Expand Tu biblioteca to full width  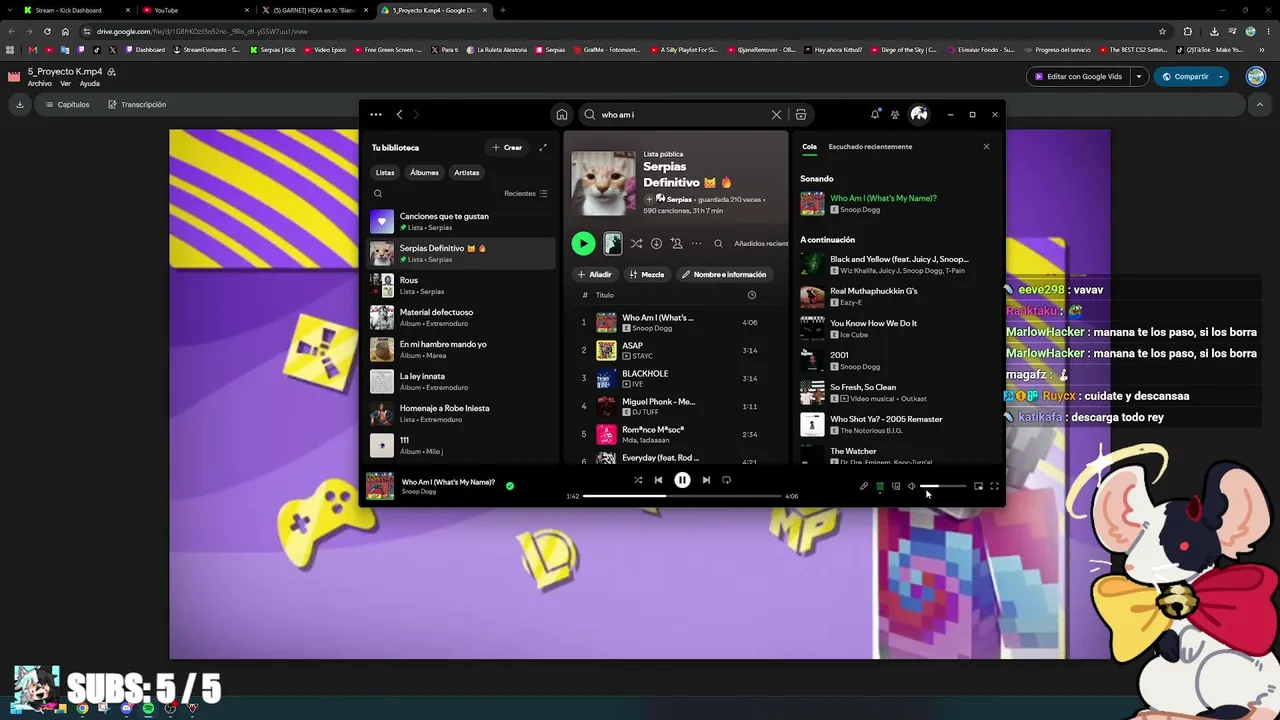pyautogui.click(x=543, y=148)
